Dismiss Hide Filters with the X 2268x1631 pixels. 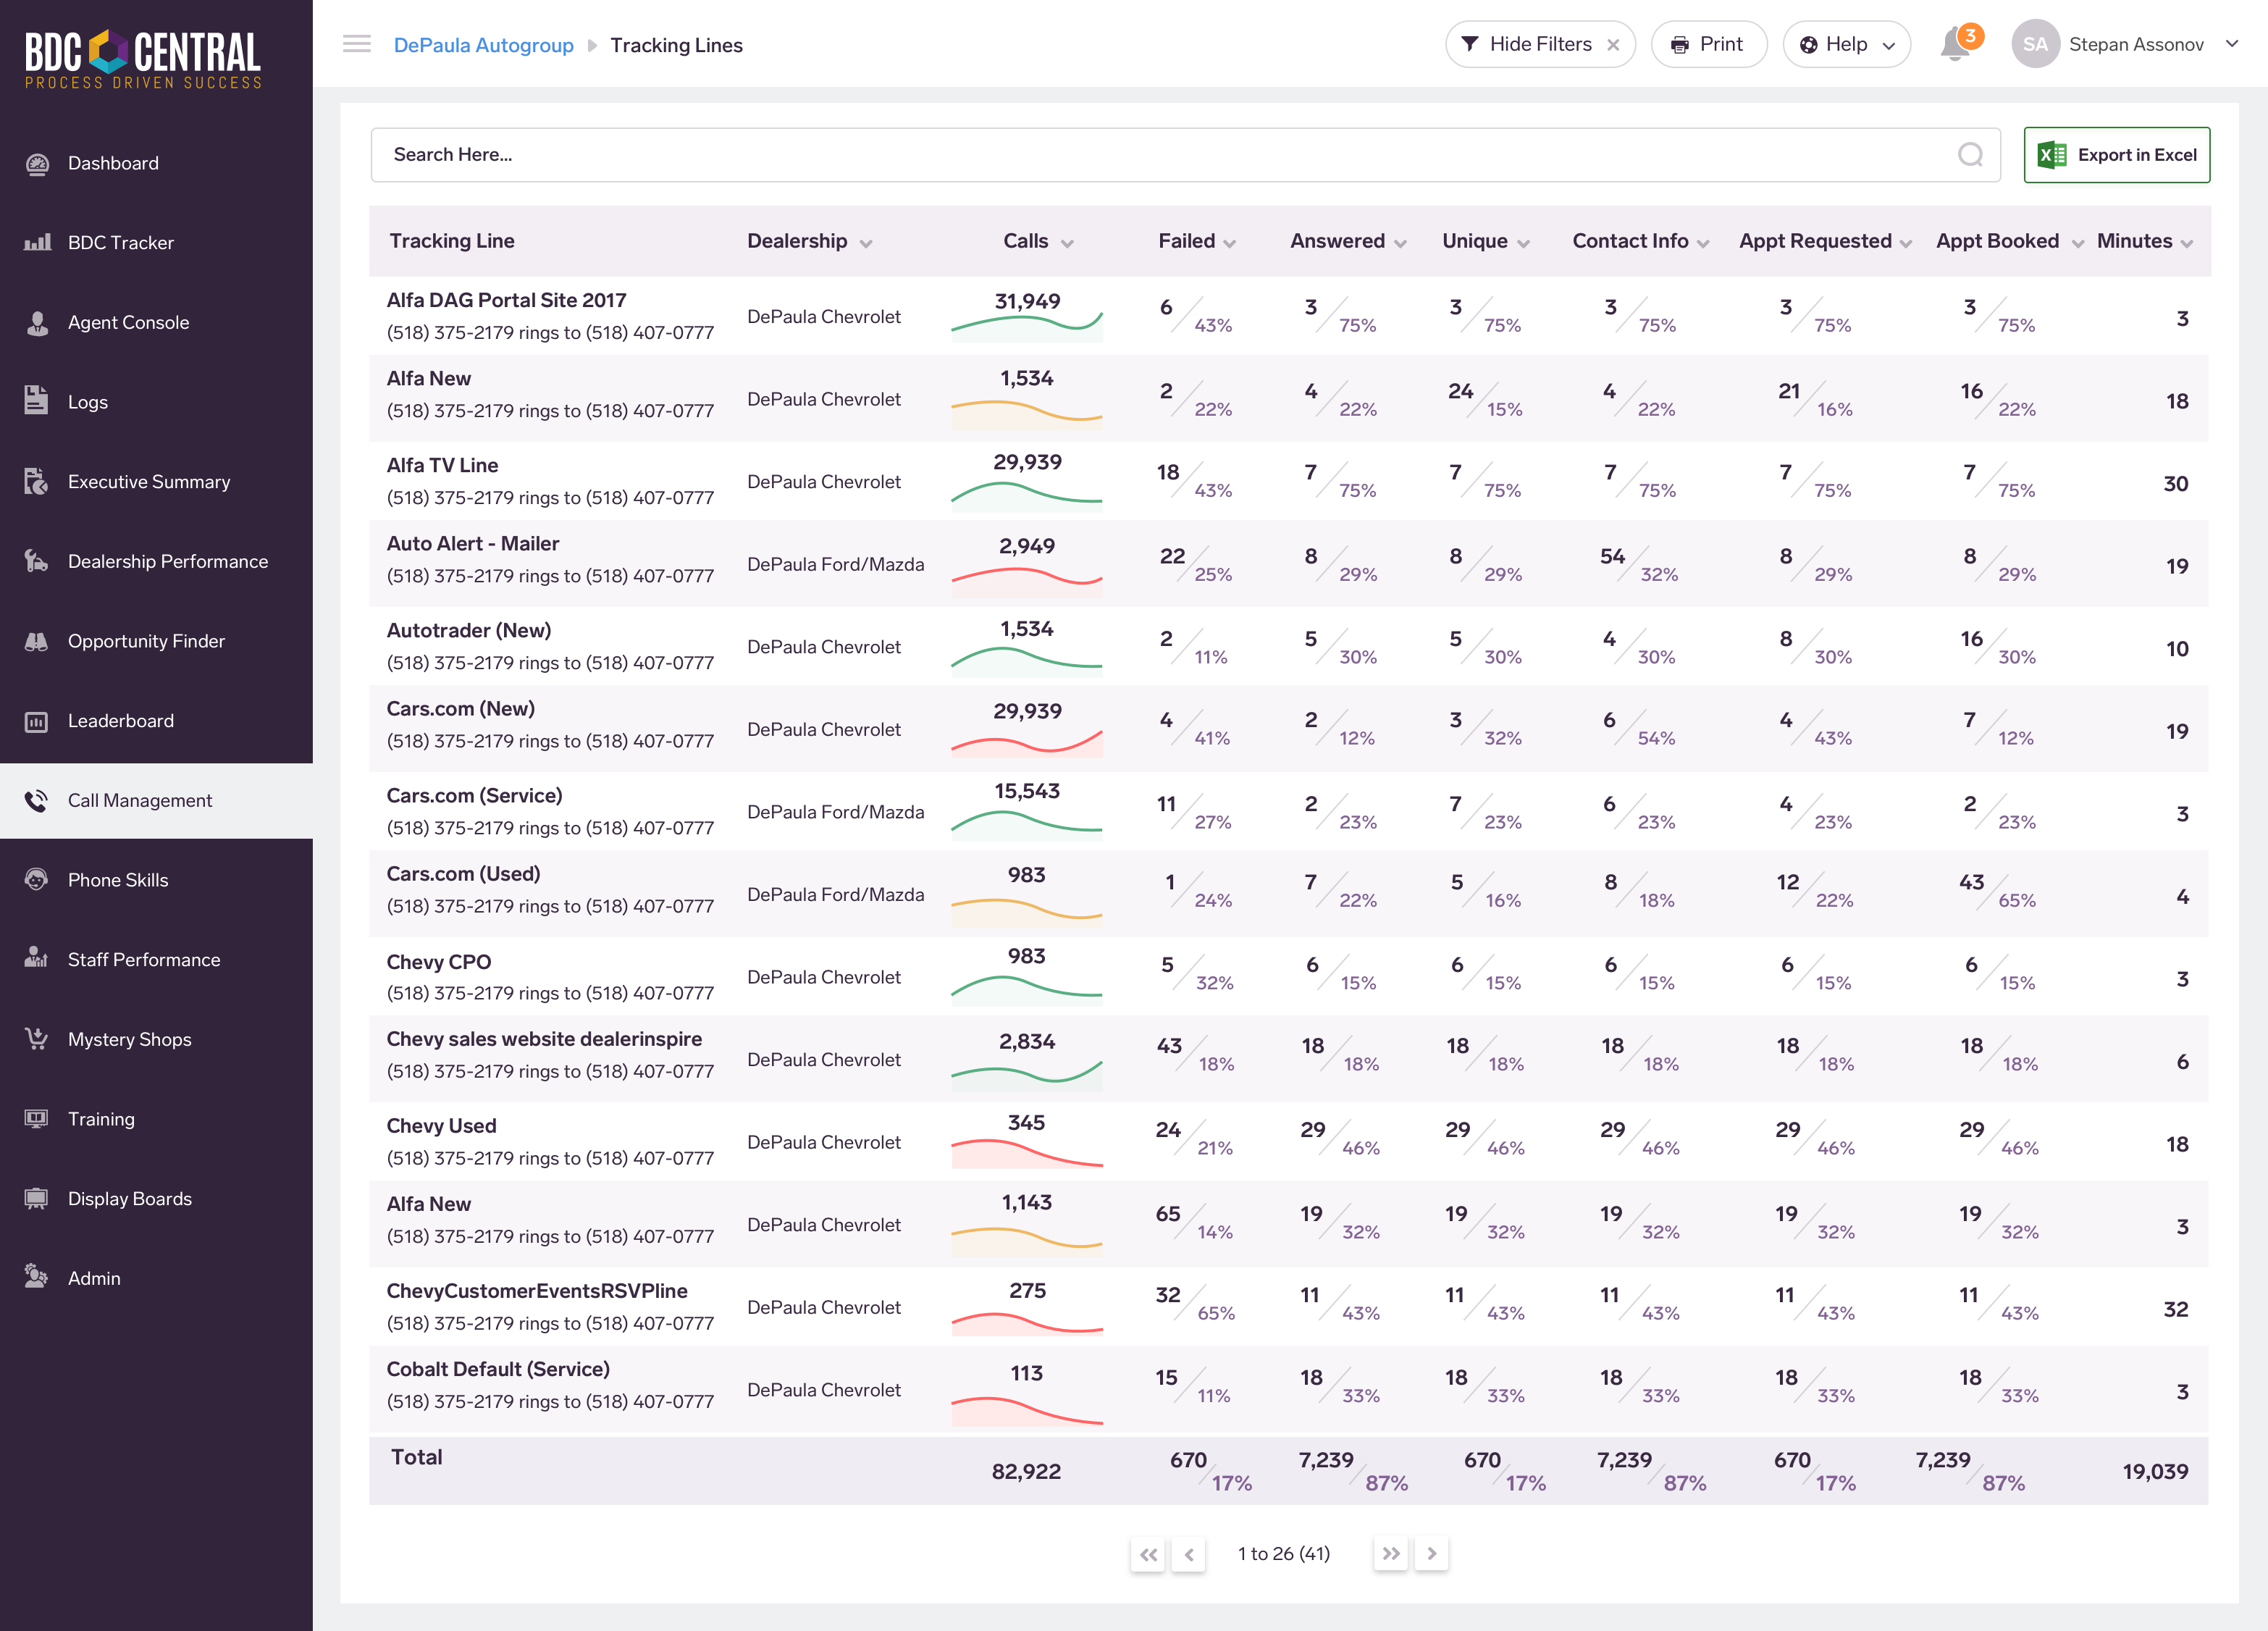(x=1613, y=45)
